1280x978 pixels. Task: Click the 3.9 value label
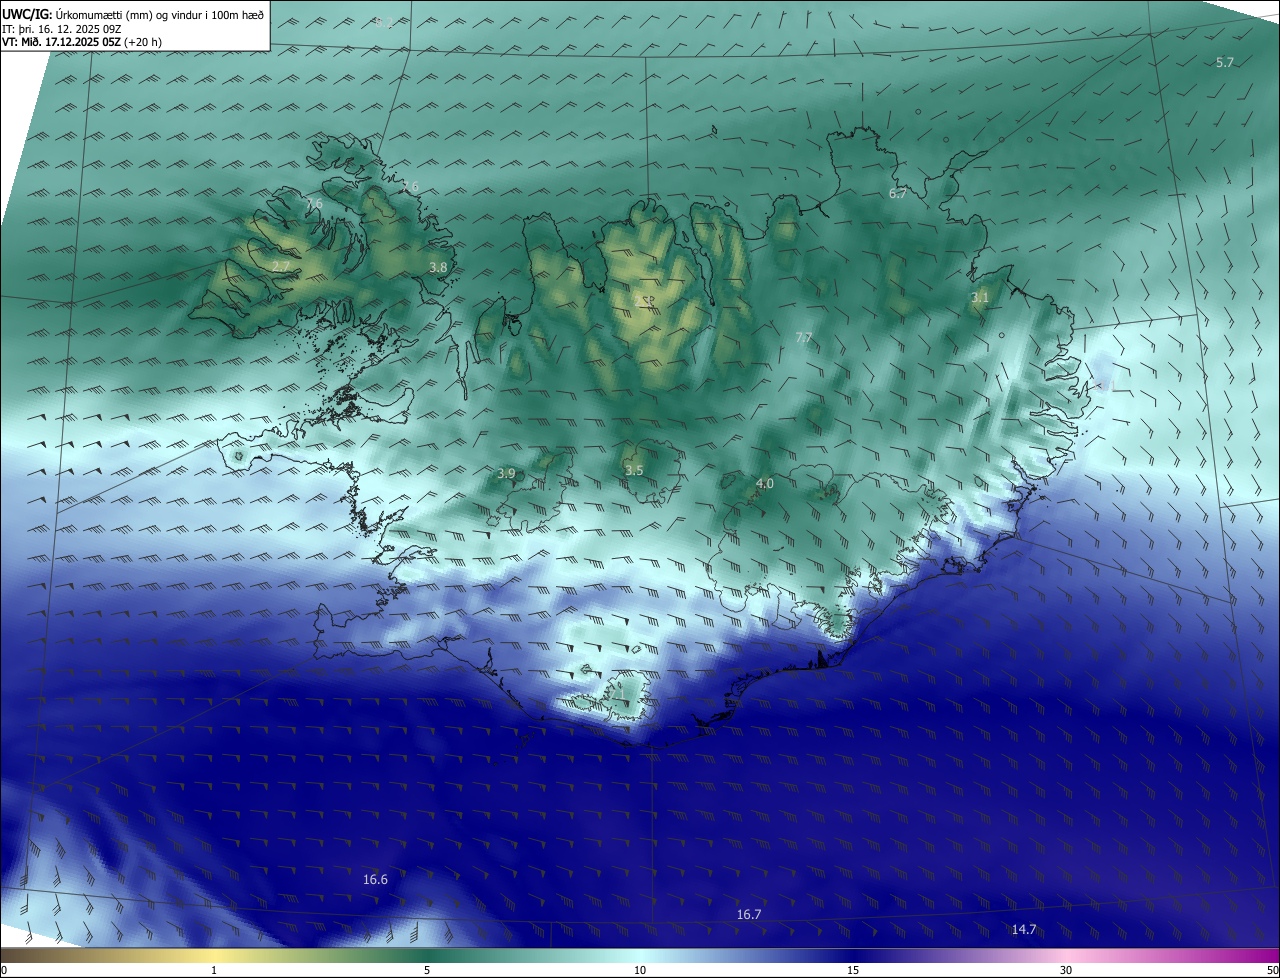click(x=506, y=473)
